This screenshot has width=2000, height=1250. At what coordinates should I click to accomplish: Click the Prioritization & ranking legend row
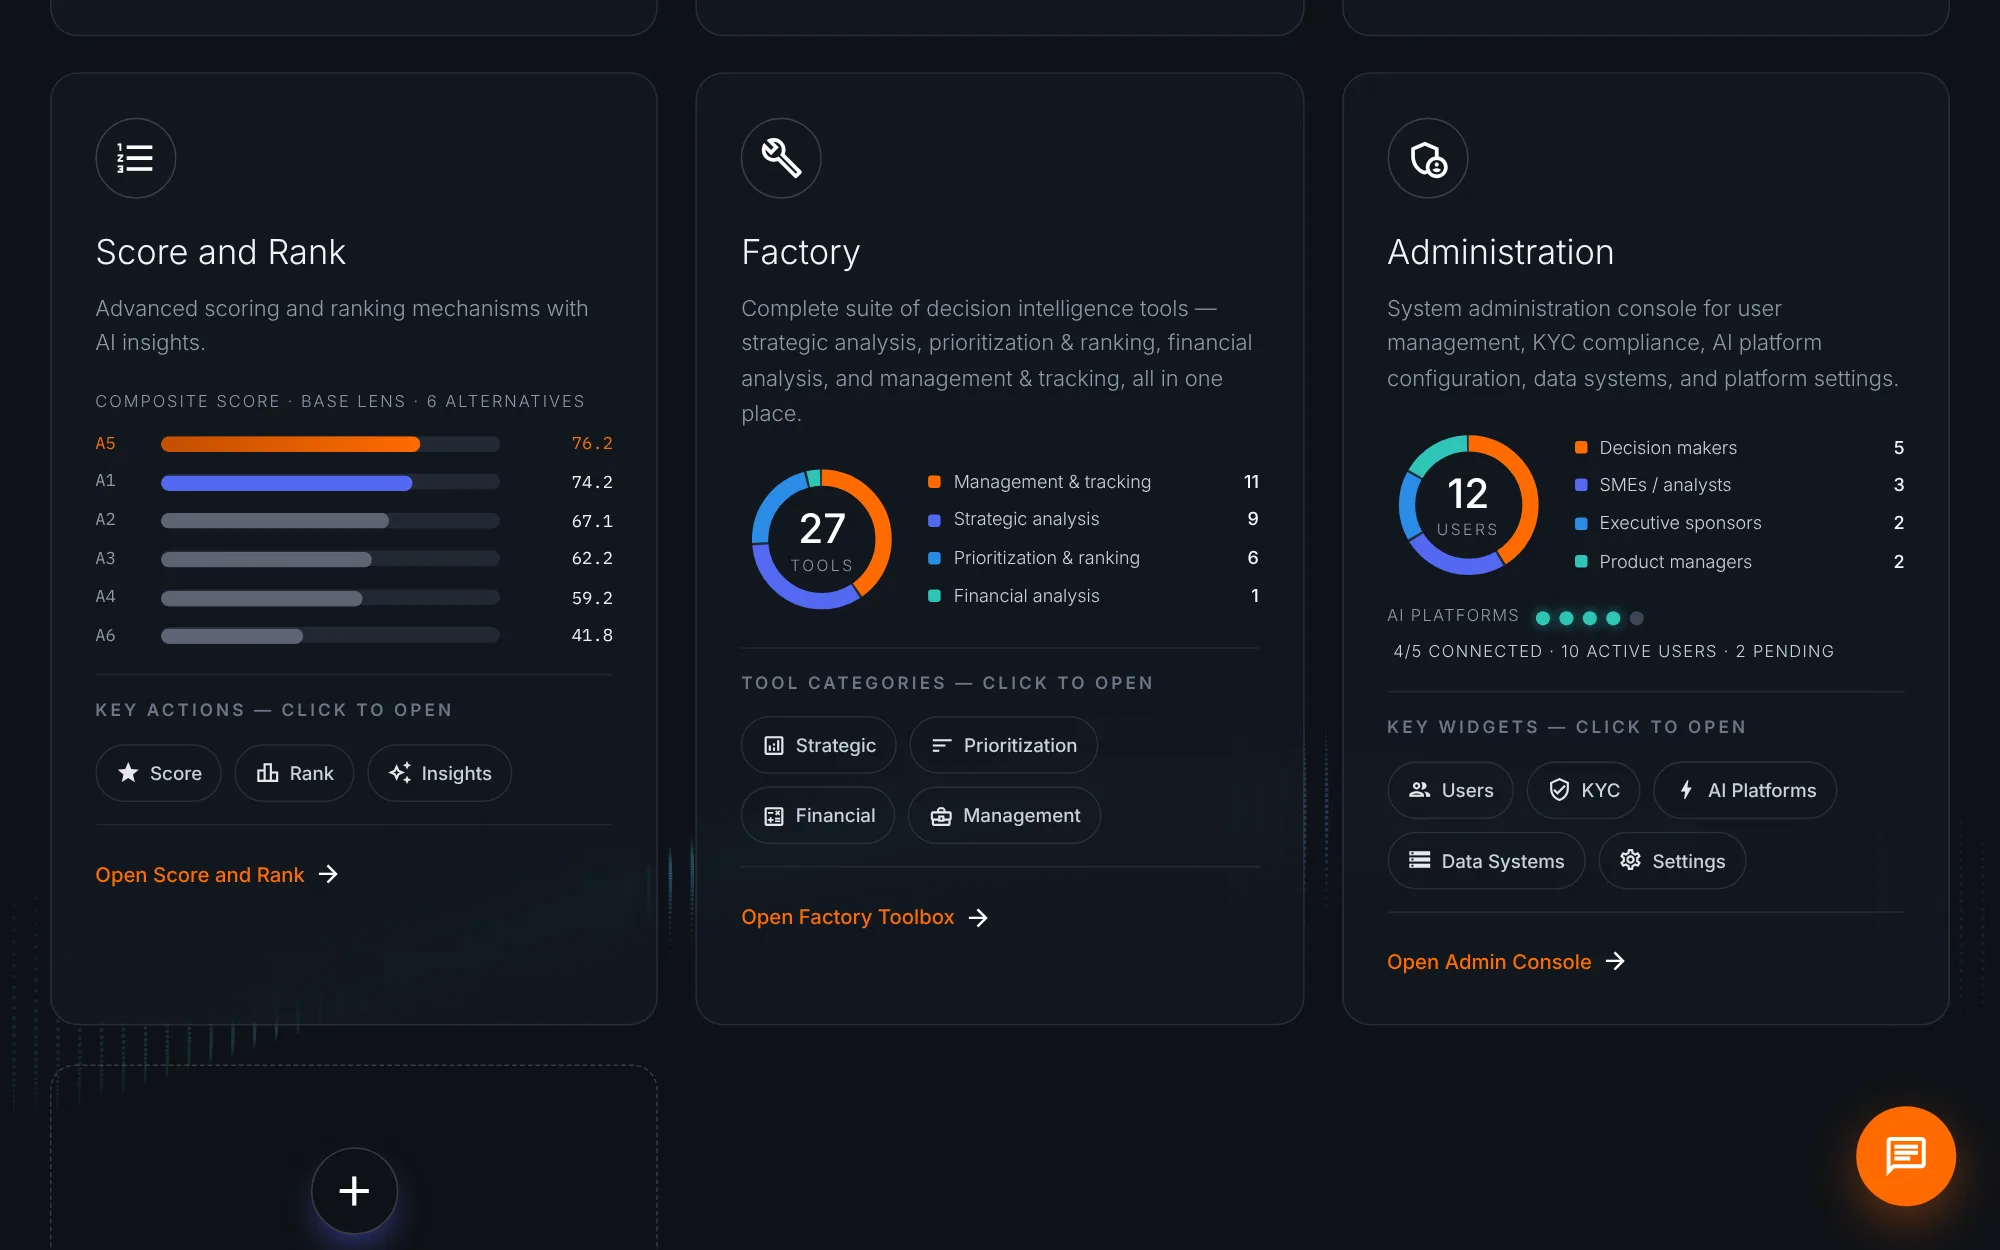pyautogui.click(x=1093, y=558)
